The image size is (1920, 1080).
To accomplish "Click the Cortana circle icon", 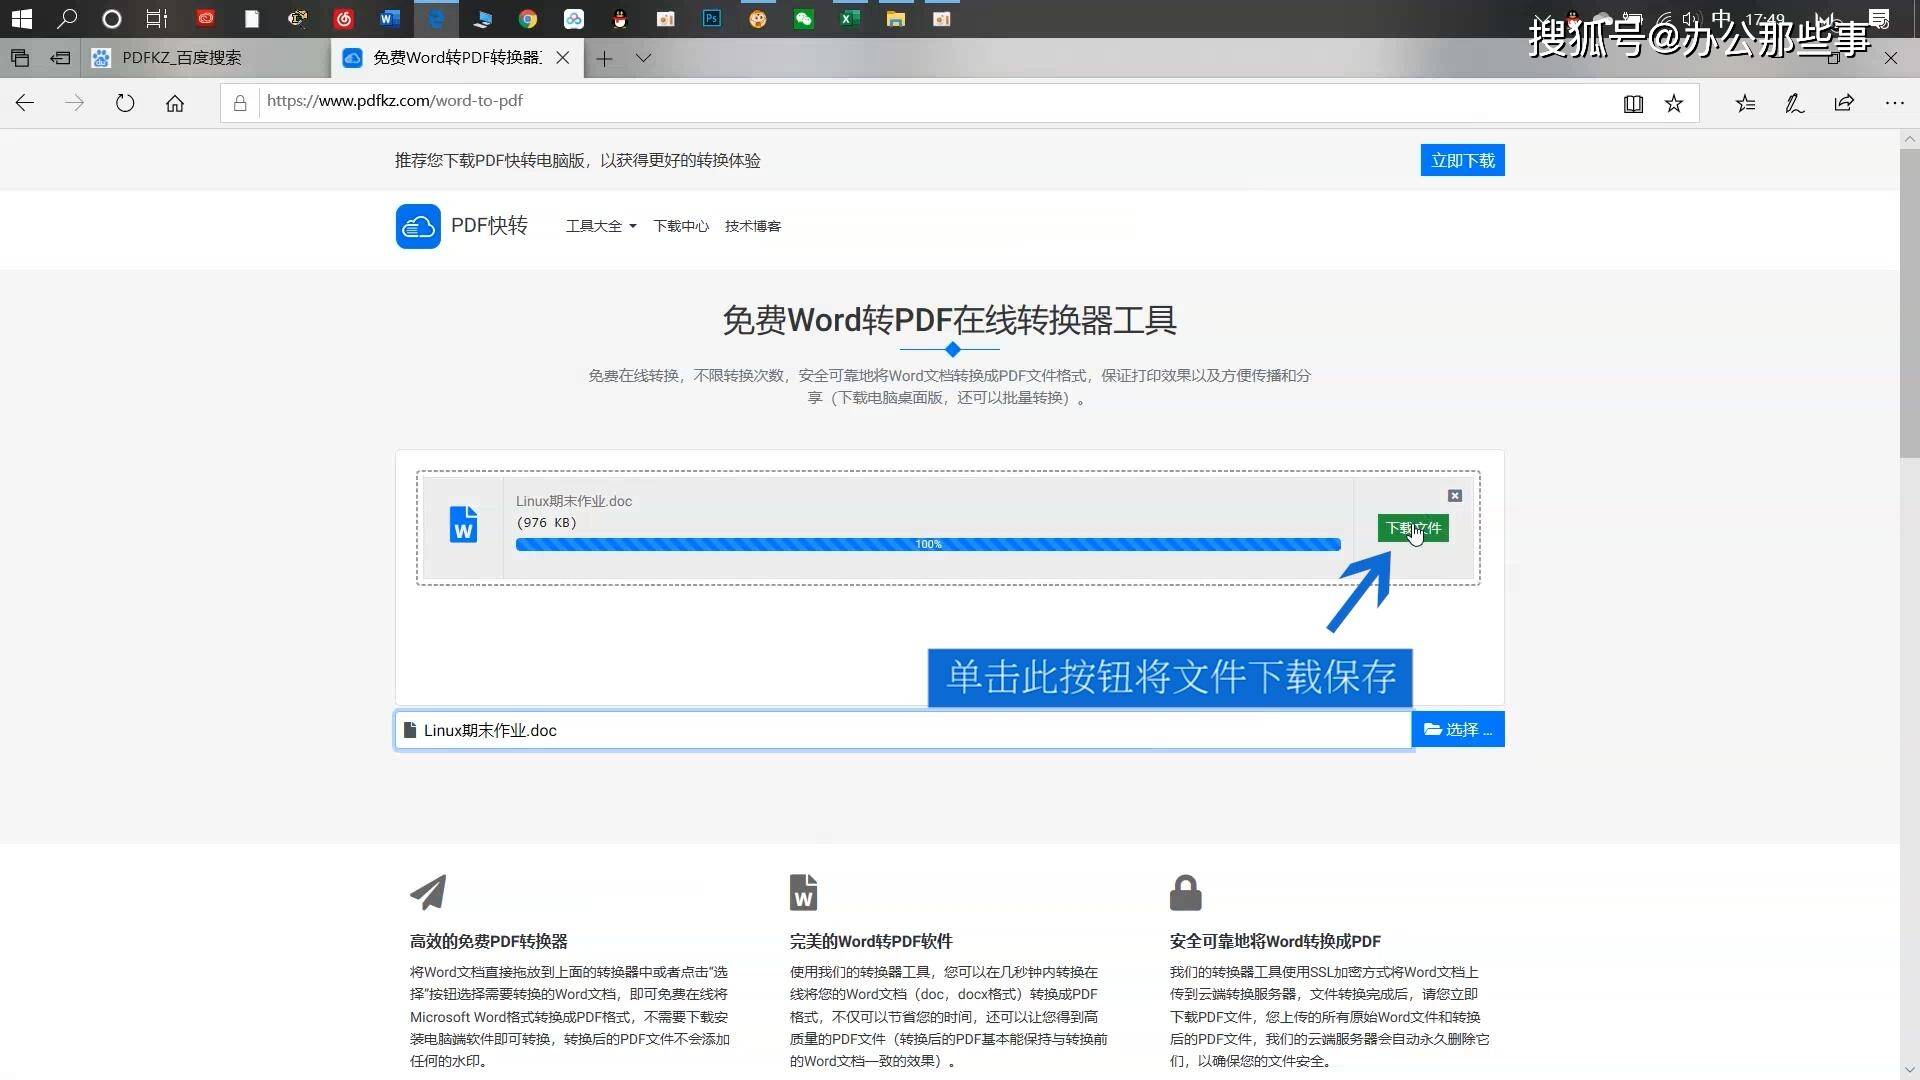I will (x=112, y=18).
